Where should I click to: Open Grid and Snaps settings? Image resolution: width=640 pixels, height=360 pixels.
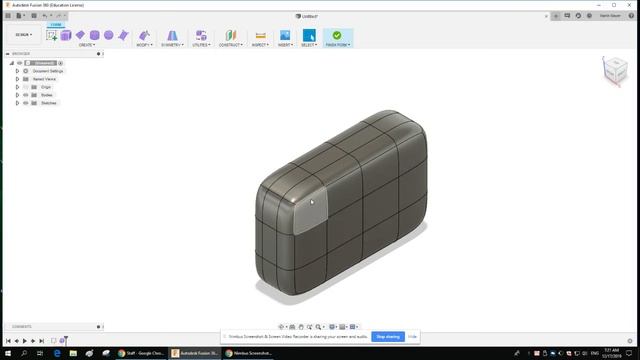click(x=342, y=327)
